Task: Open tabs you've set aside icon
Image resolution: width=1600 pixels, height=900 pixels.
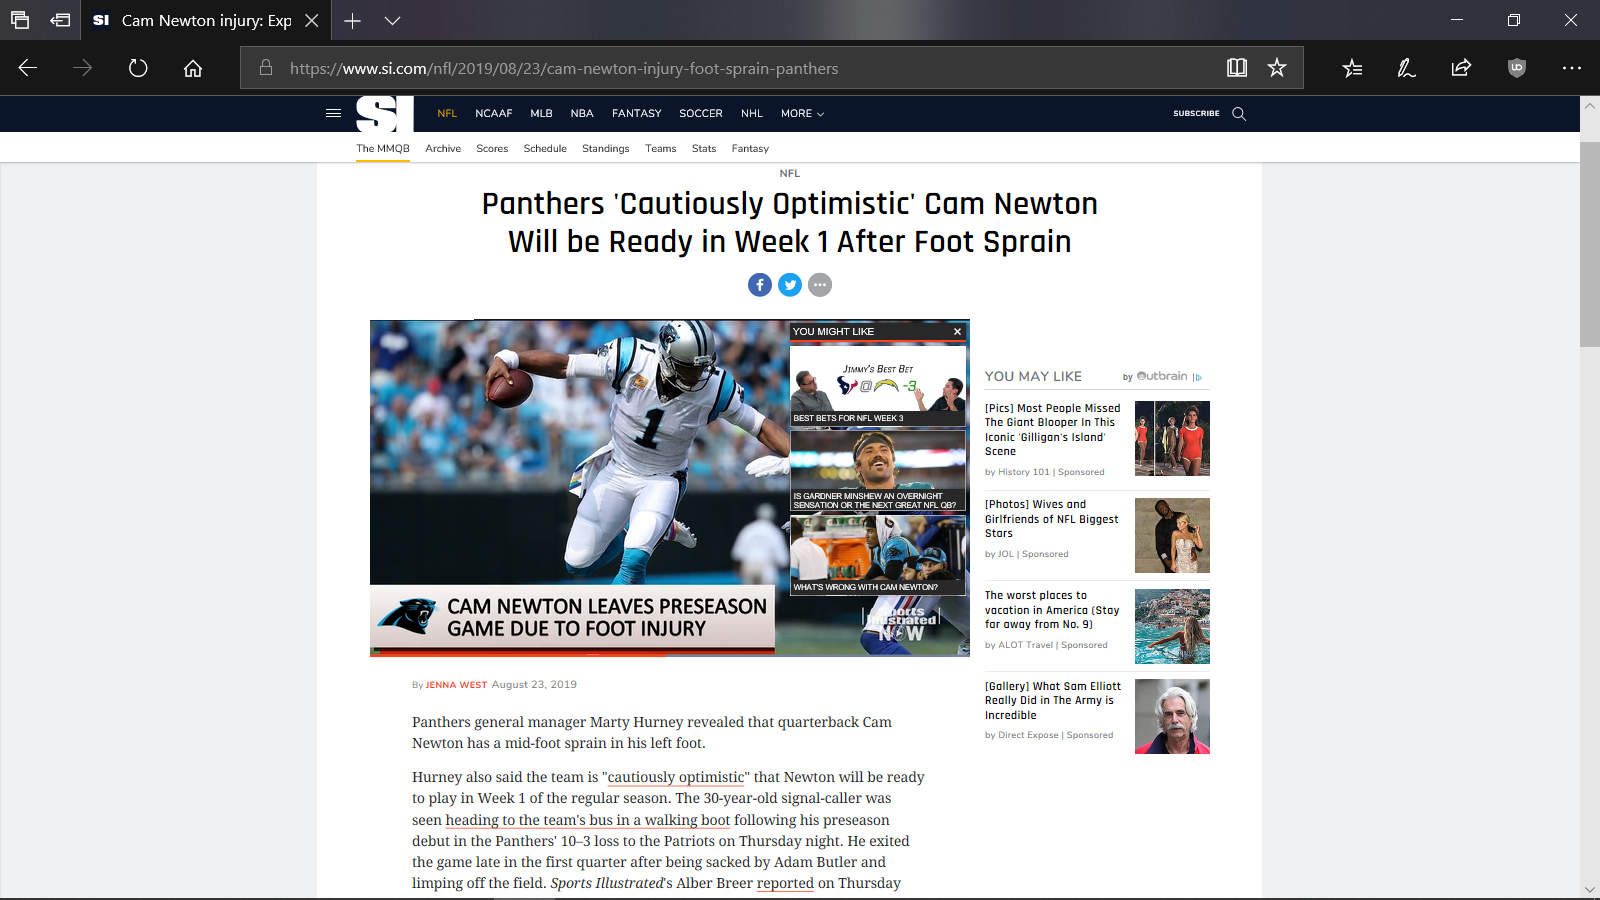Action: point(20,20)
